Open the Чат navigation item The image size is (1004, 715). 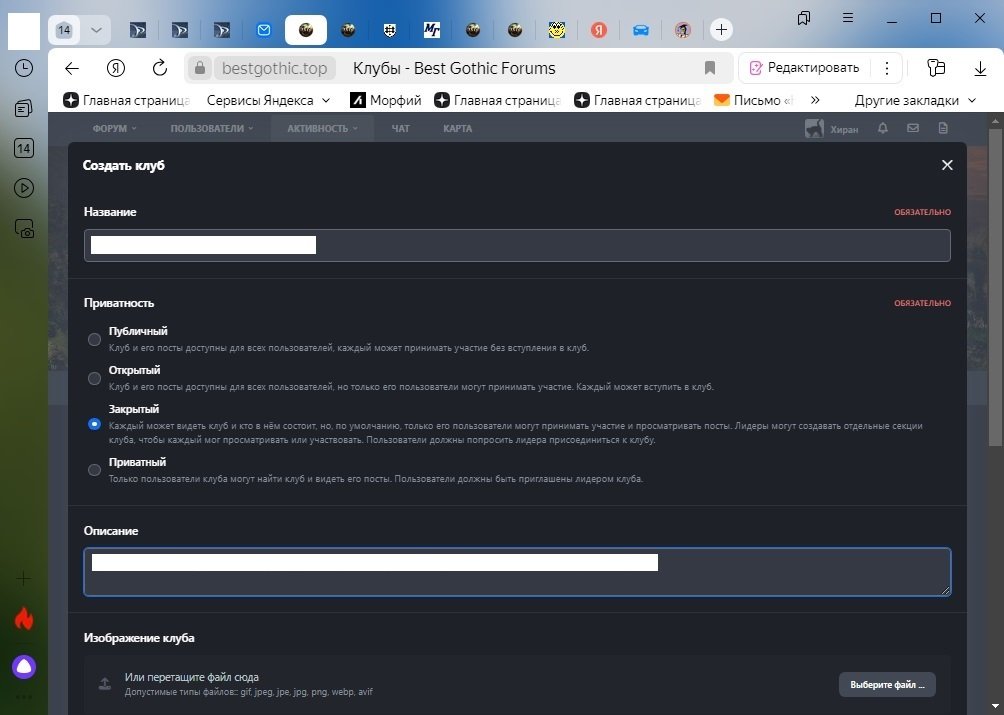tap(401, 129)
